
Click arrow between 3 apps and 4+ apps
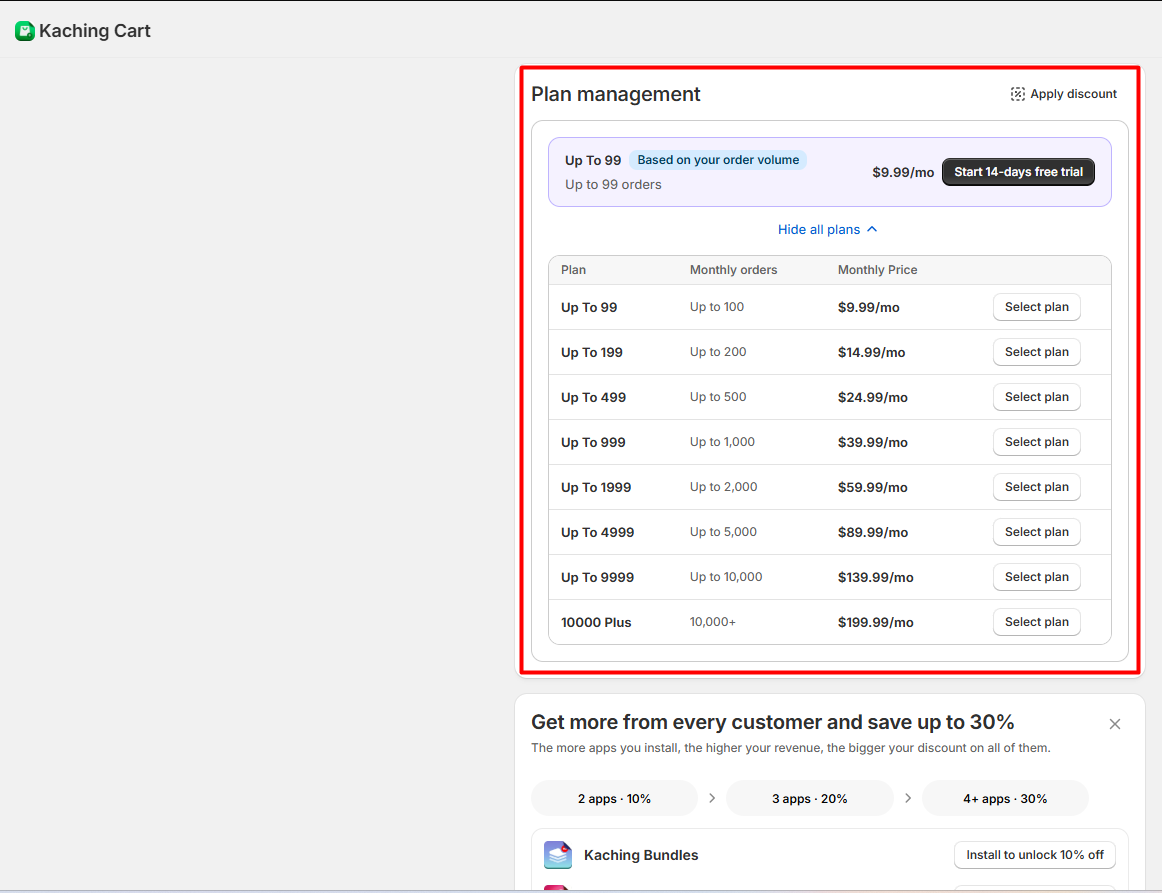908,798
